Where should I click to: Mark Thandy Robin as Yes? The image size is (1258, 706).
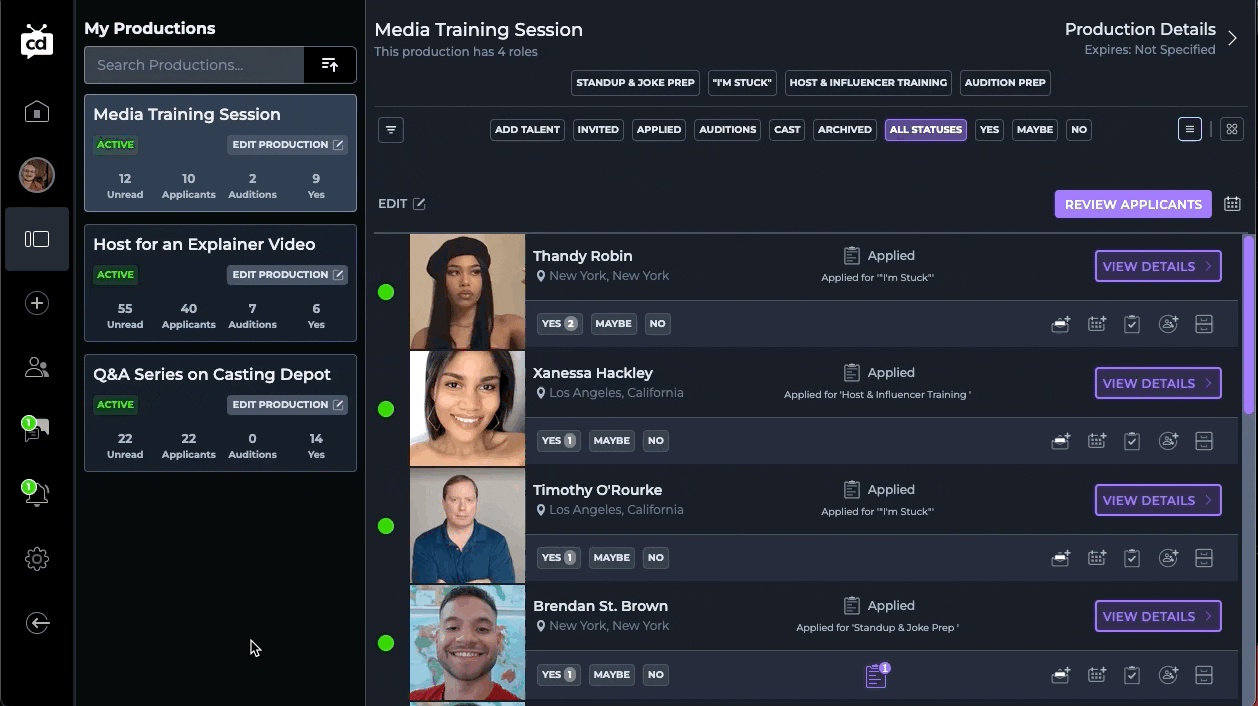559,324
